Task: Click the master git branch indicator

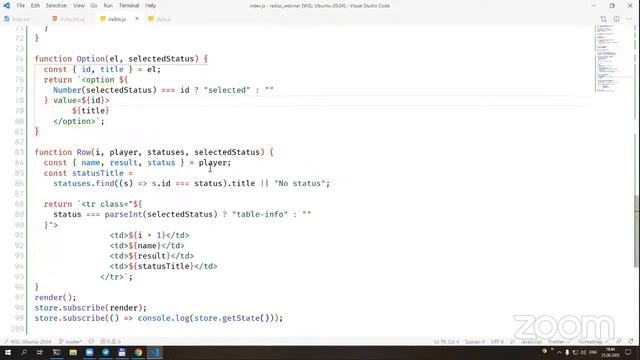Action: coord(70,342)
